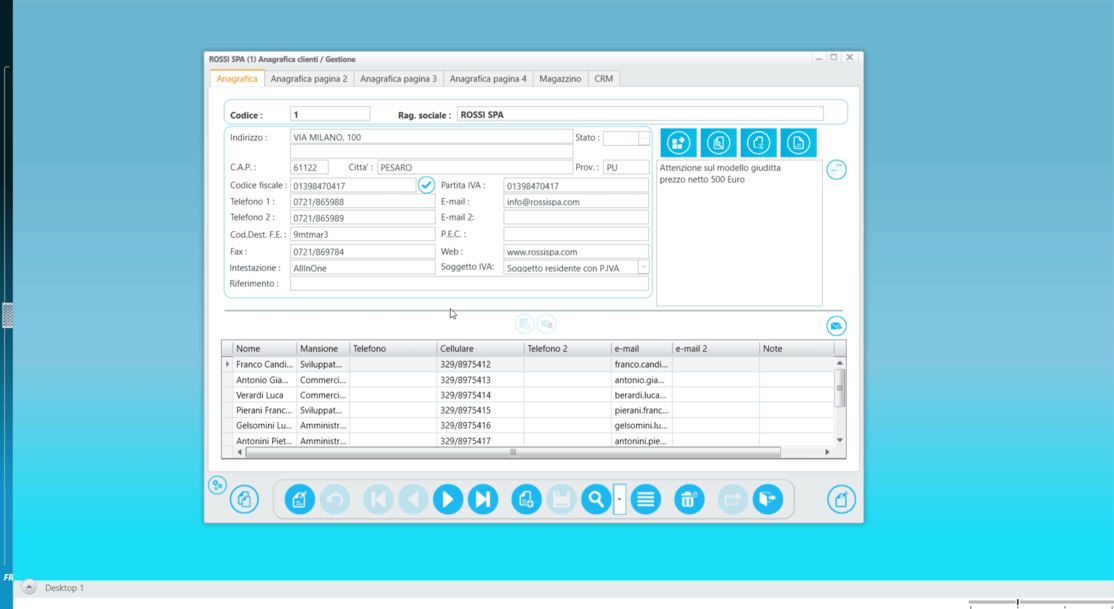Click the Indirizzo field with VIA MILANO, 100
Screen dimensions: 1114x609
(x=431, y=137)
